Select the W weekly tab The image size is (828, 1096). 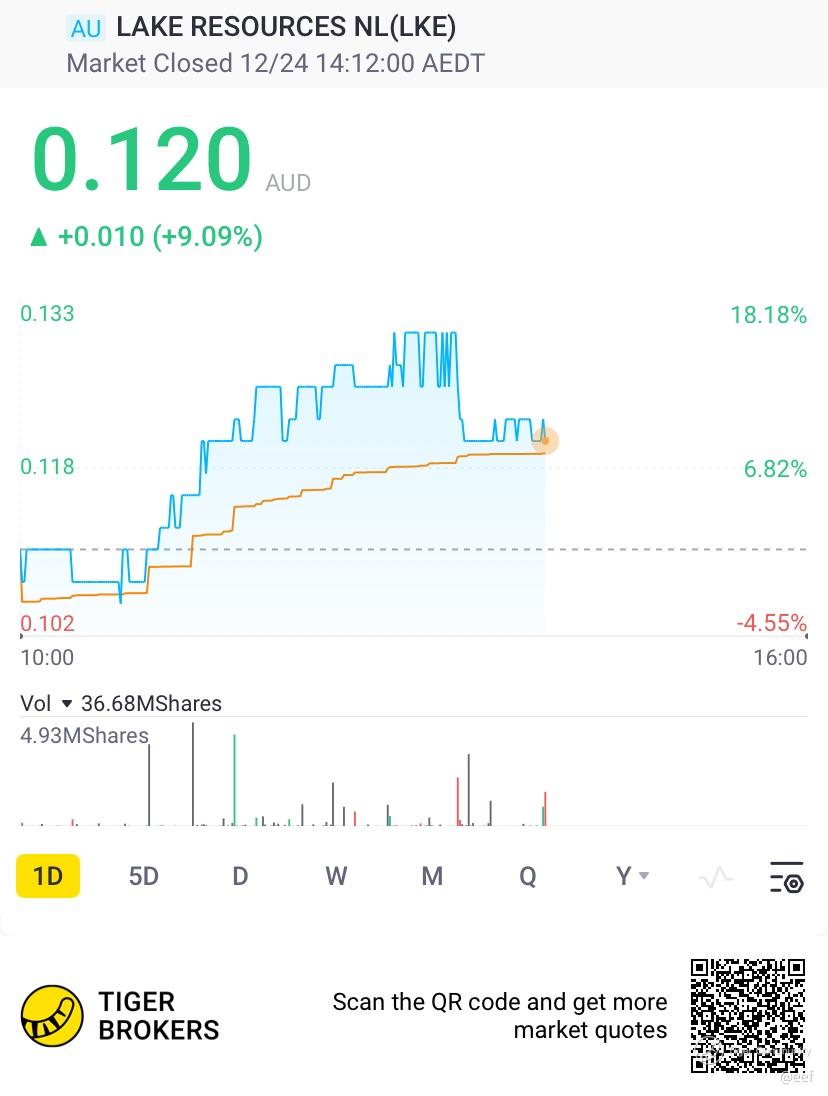[x=336, y=877]
